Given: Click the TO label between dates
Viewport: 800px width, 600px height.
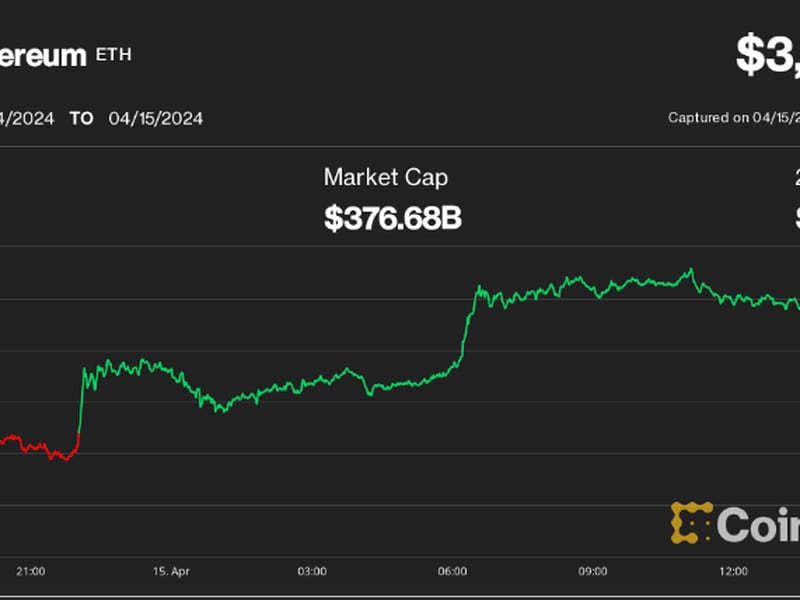Looking at the screenshot, I should tap(82, 118).
